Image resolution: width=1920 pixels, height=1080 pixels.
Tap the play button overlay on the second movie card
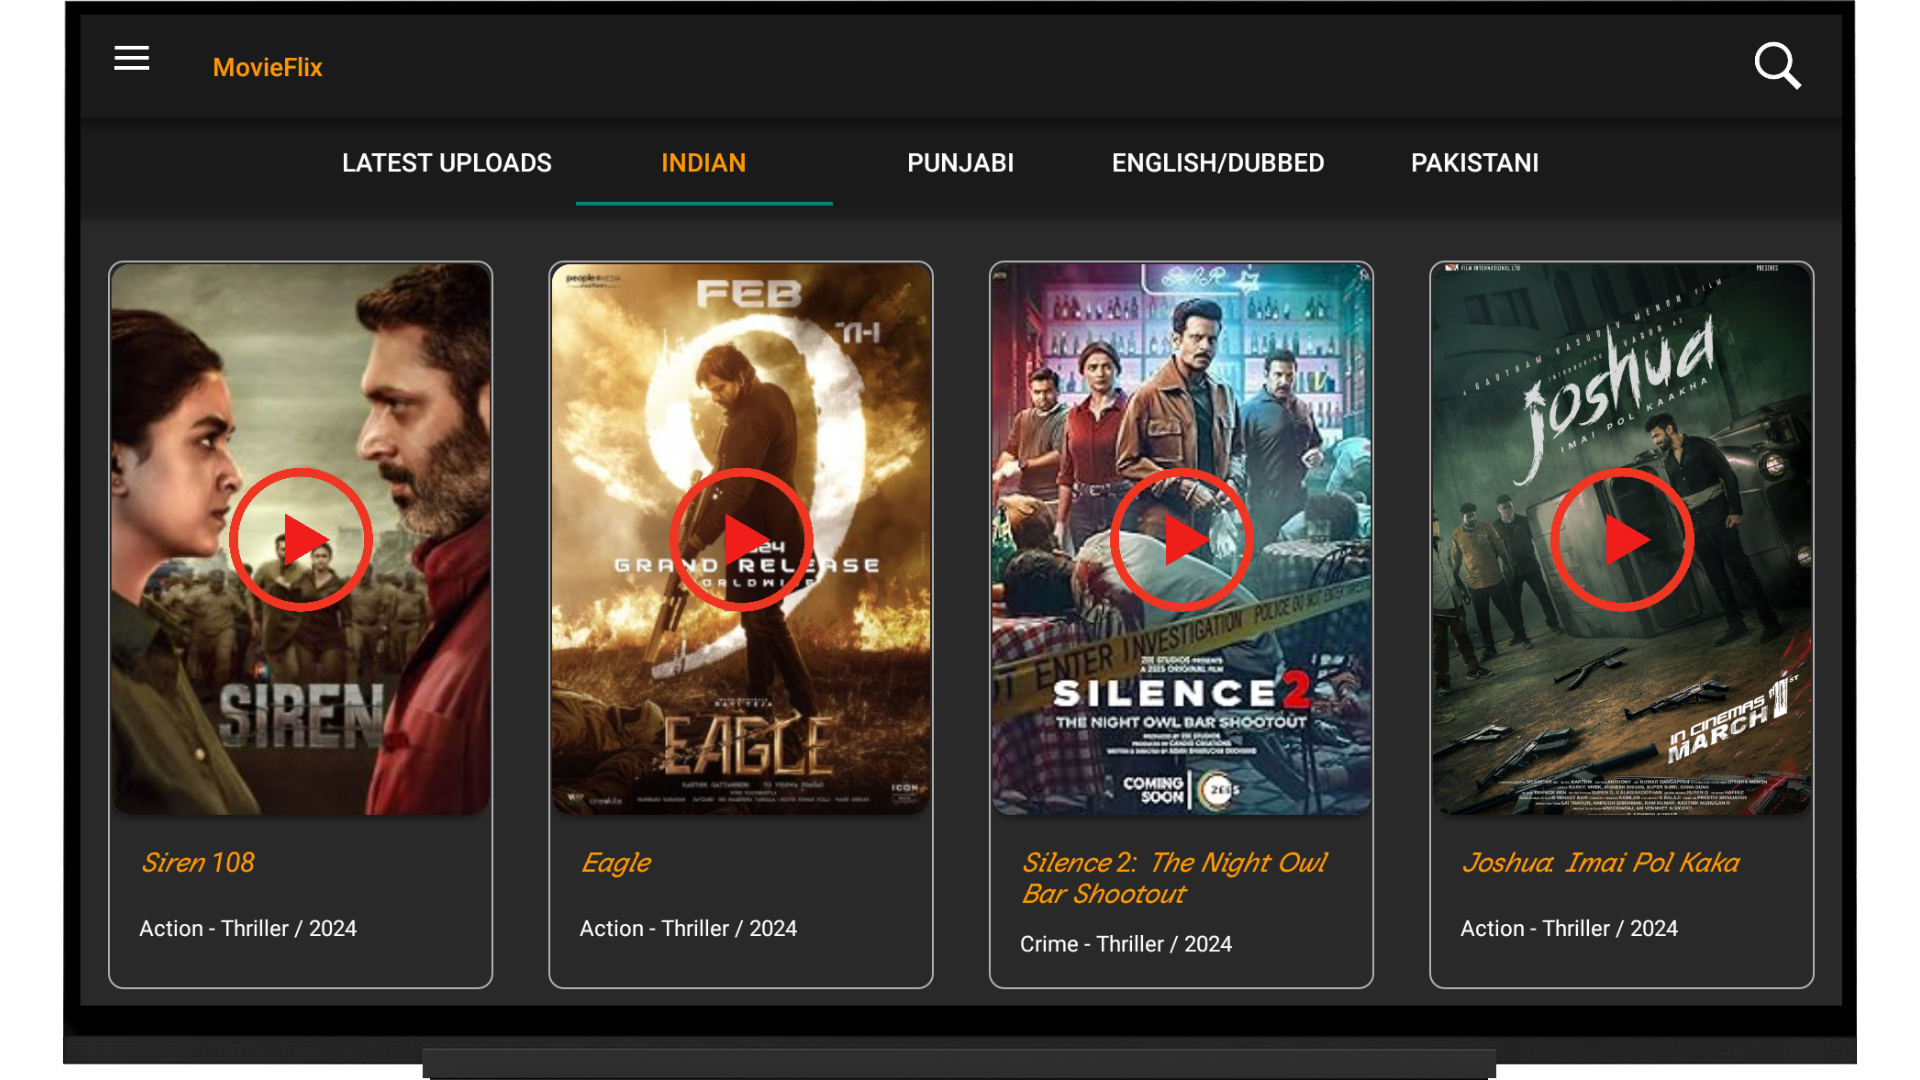[x=740, y=540]
